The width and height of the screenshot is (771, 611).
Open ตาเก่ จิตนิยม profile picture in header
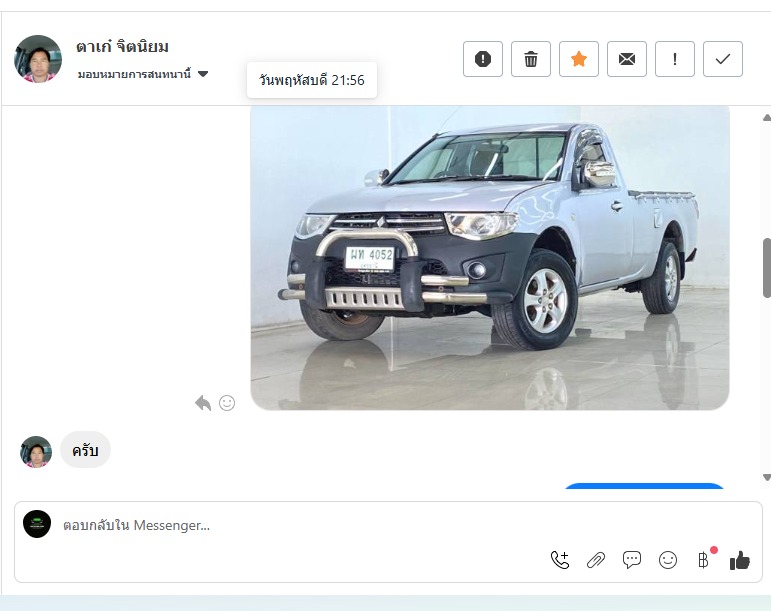38,59
